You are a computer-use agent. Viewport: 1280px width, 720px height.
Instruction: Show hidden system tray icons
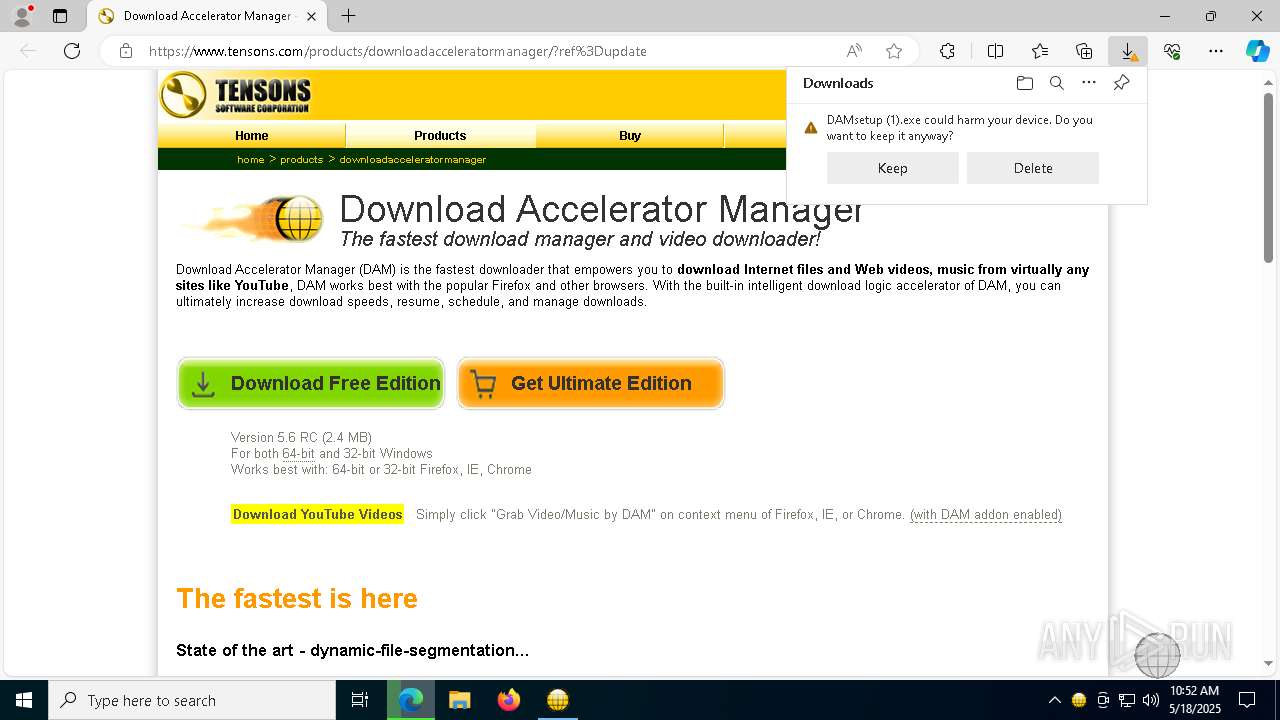(1054, 700)
